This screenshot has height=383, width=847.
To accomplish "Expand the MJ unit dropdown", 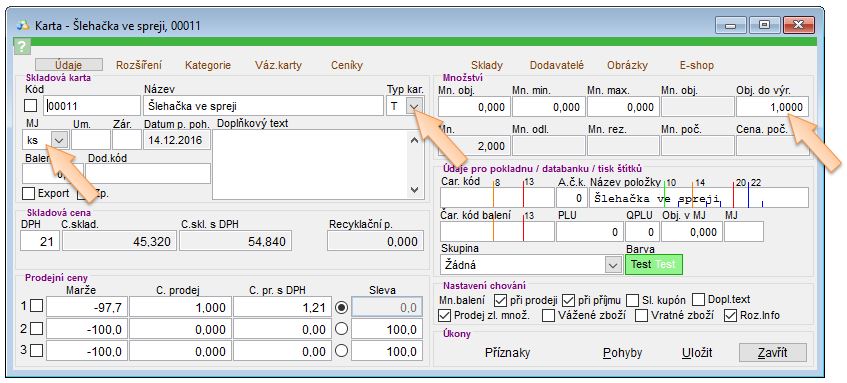I will [59, 140].
